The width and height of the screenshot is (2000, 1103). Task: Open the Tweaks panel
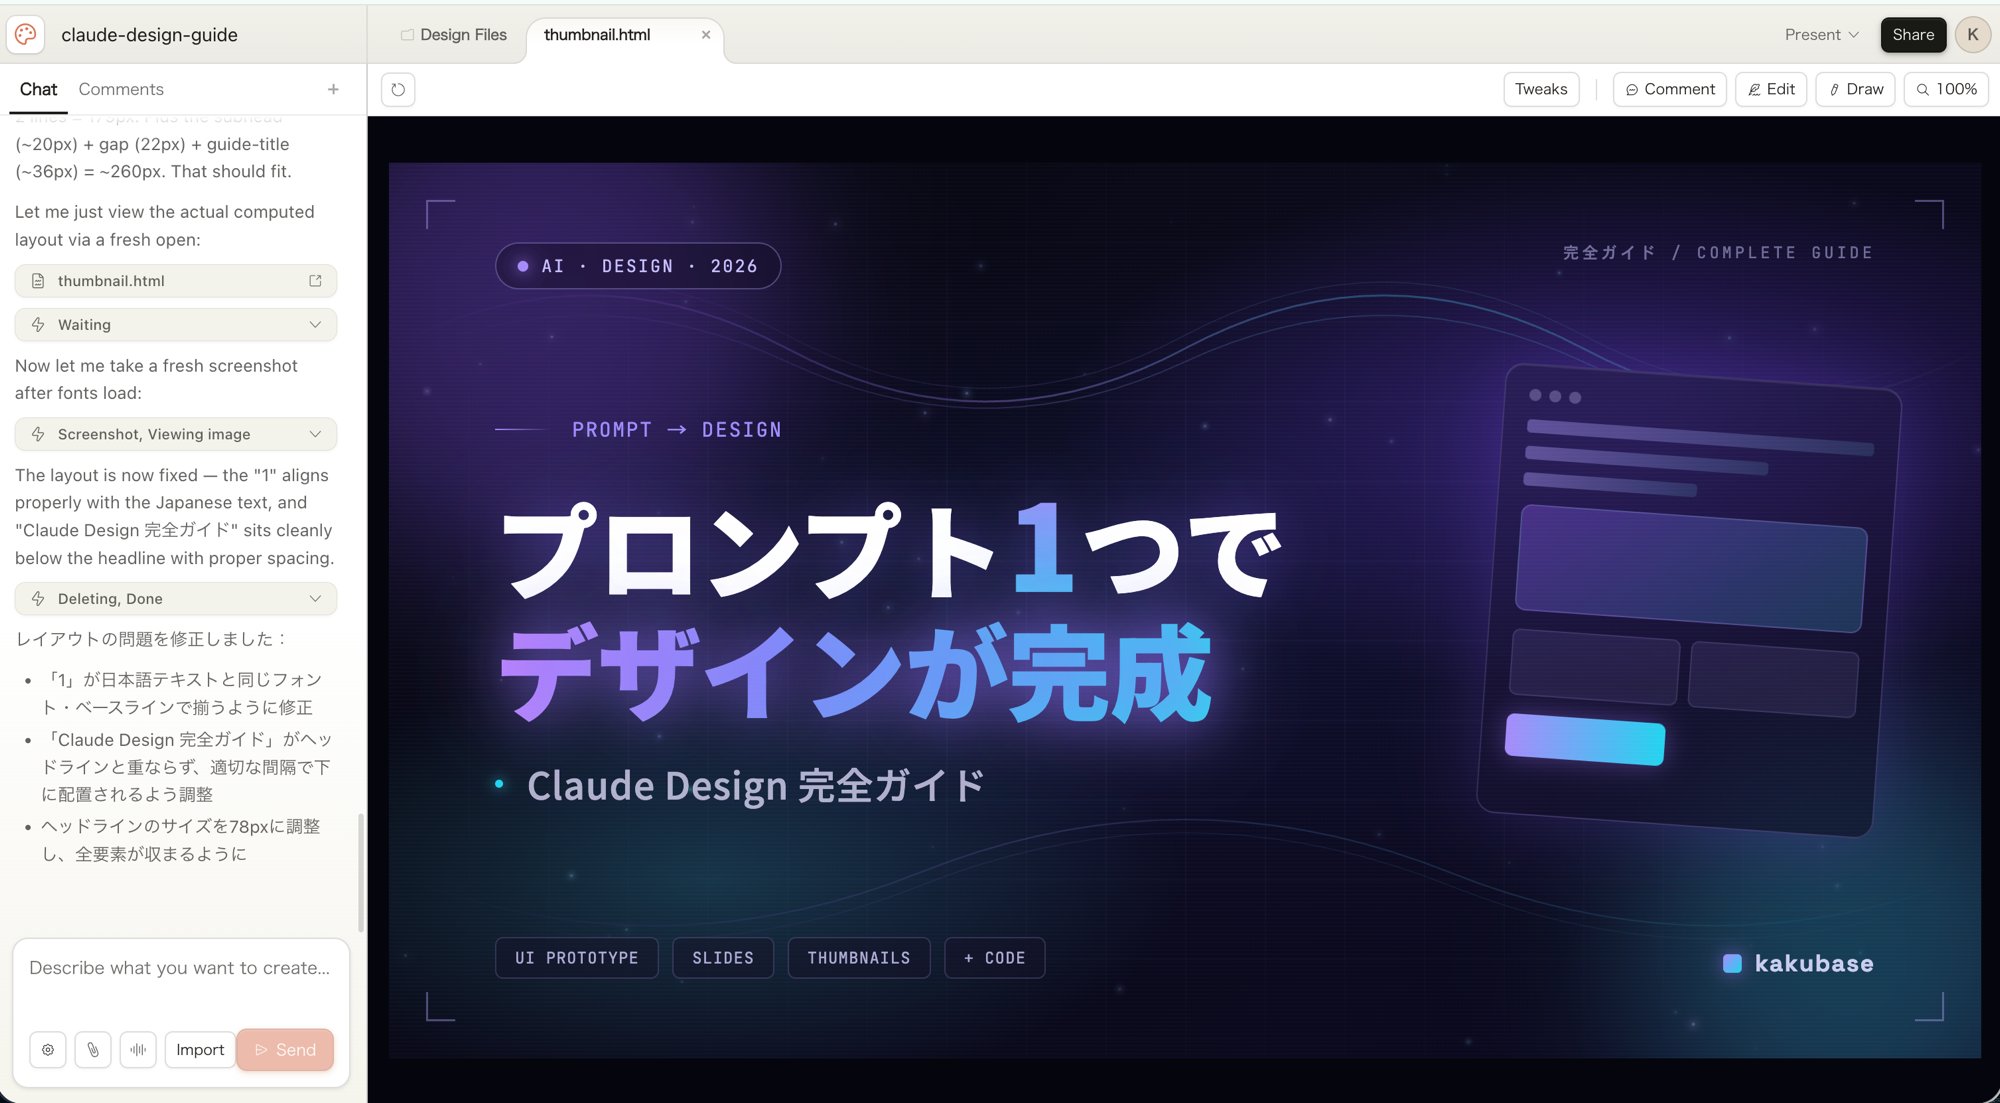click(1541, 89)
